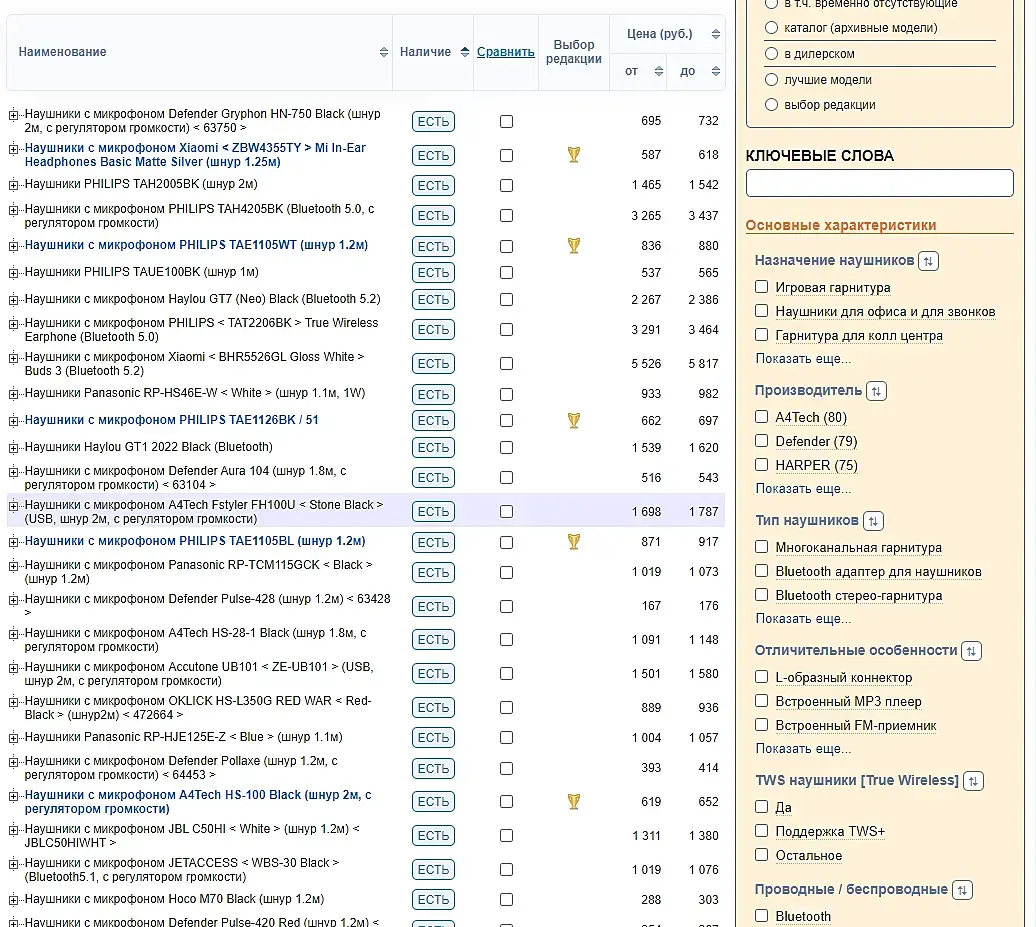Image resolution: width=1036 pixels, height=927 pixels.
Task: Check Поддержка TWS+ filter
Action: click(762, 831)
